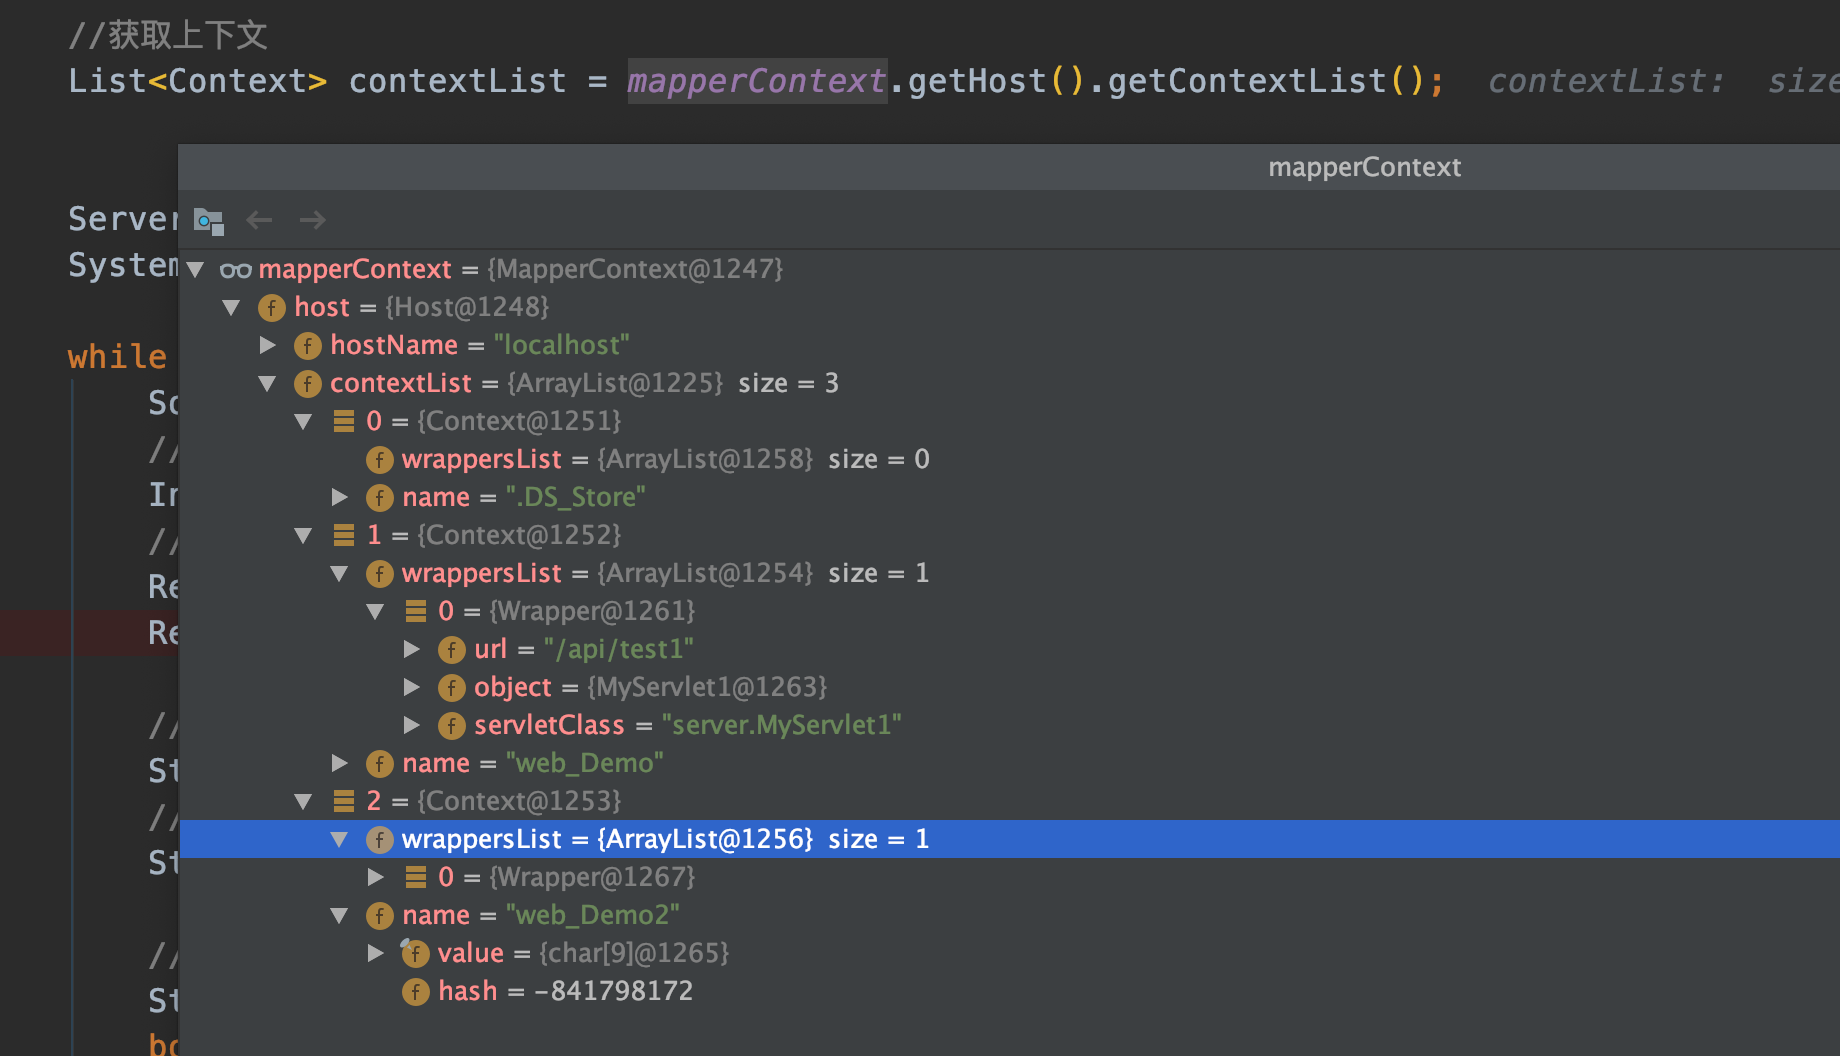The image size is (1840, 1056).
Task: Click the field icon beside "web_Demo2" name
Action: [380, 916]
